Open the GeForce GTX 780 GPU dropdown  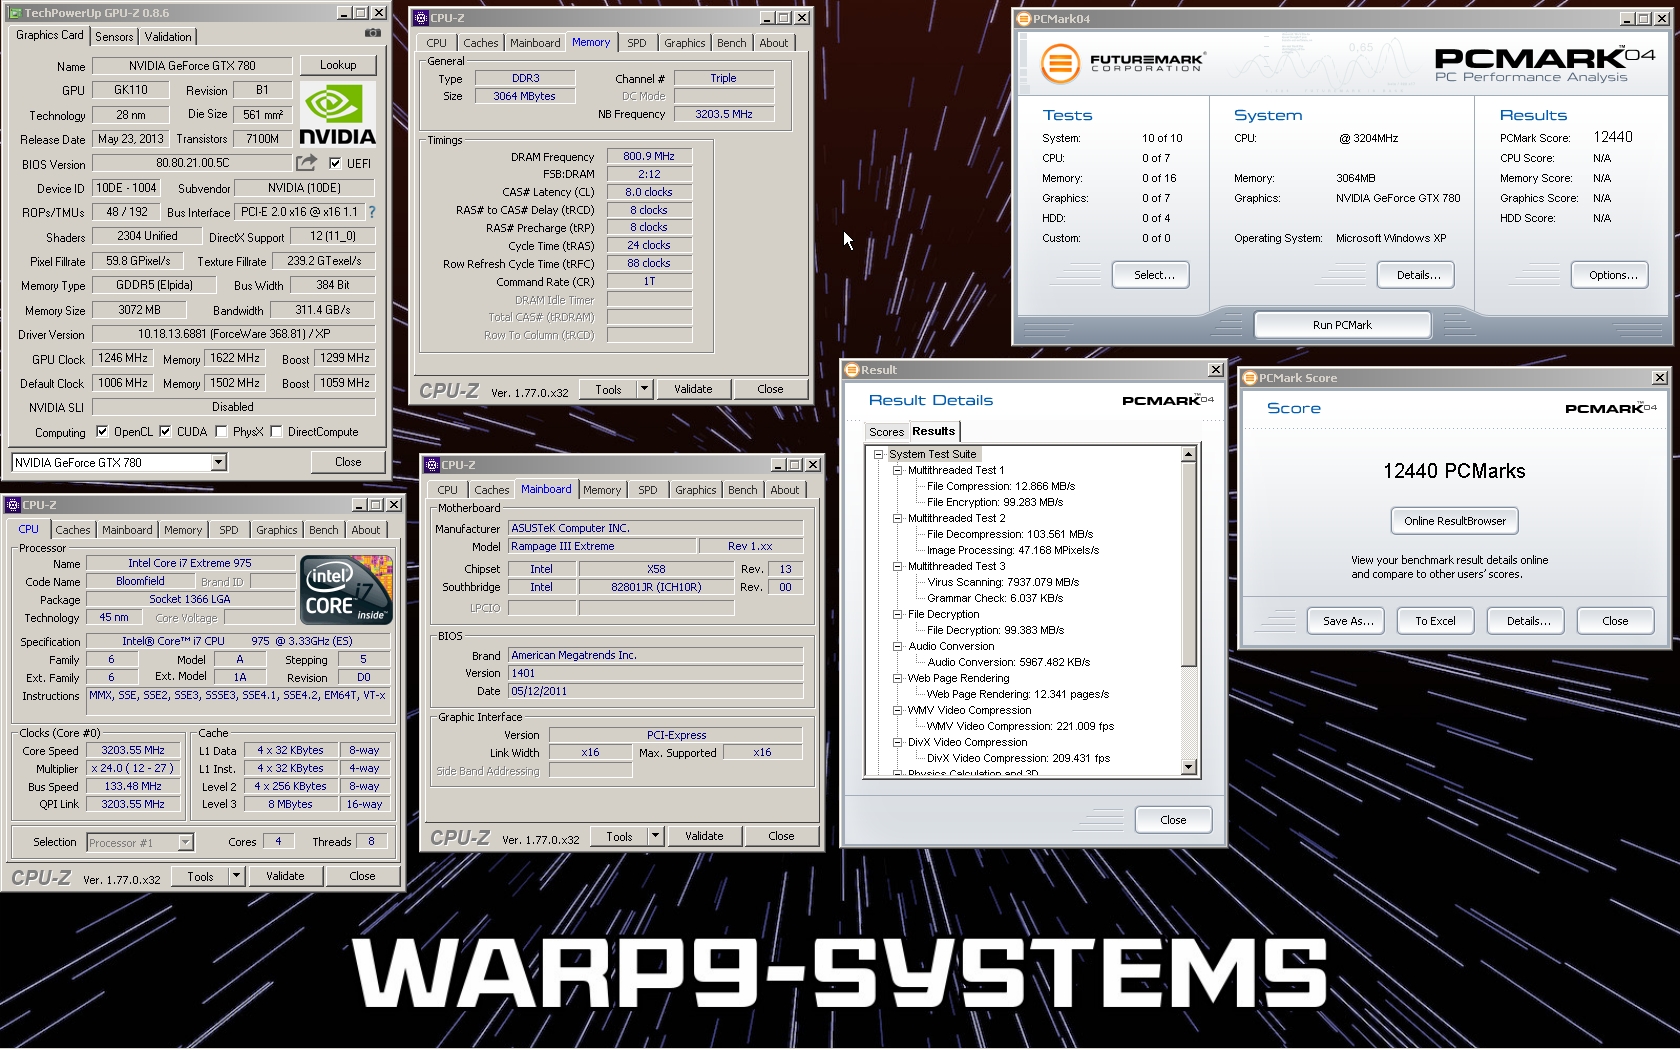[x=218, y=462]
